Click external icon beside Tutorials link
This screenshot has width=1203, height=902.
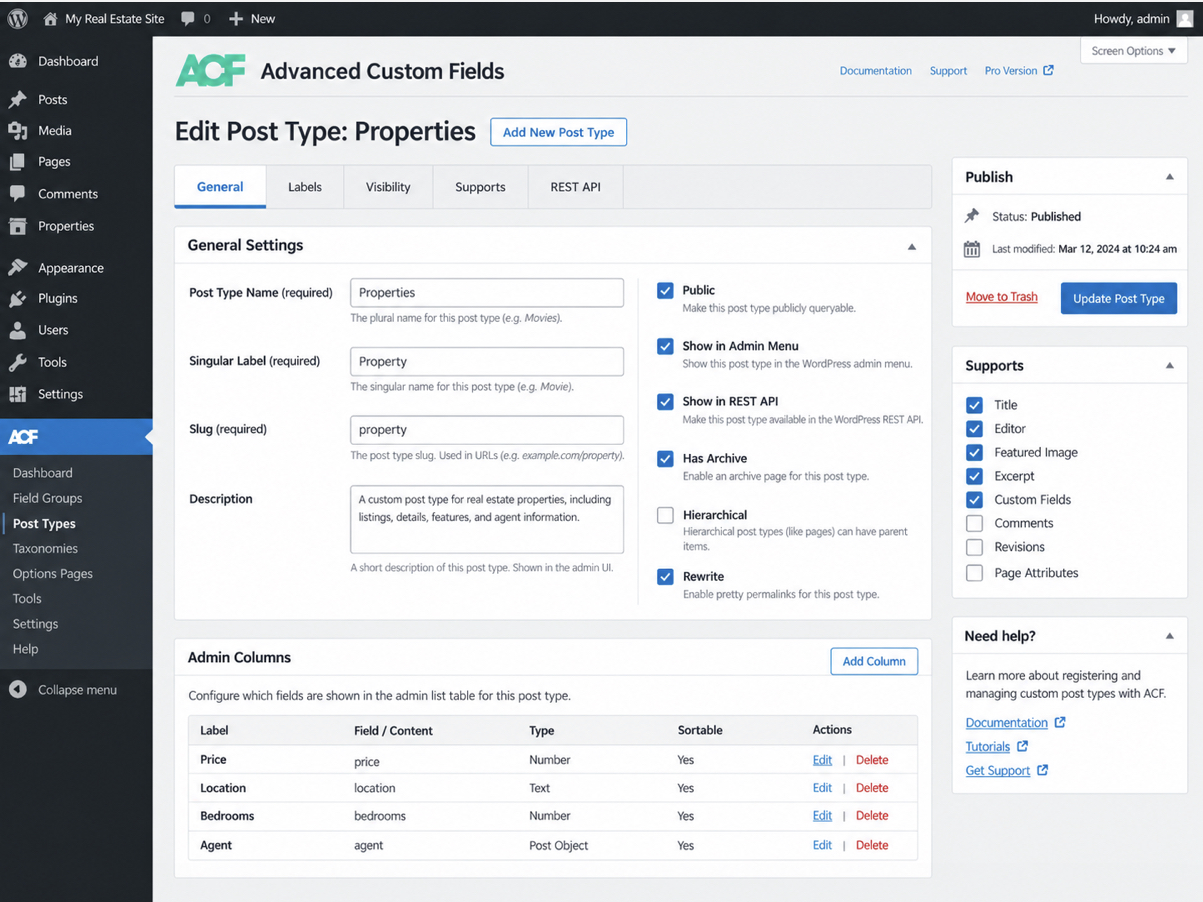coord(1022,746)
